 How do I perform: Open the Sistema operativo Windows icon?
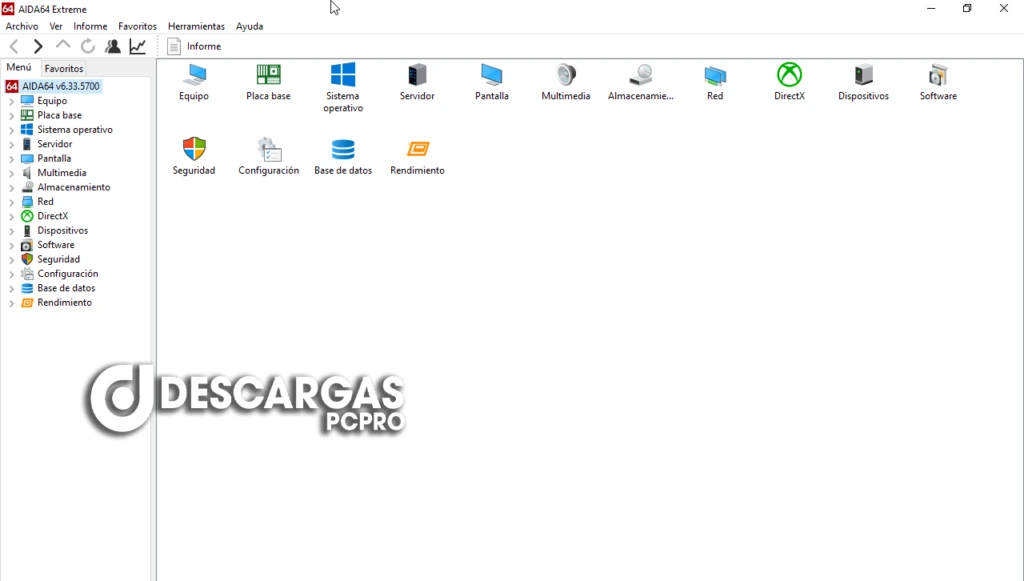tap(343, 76)
